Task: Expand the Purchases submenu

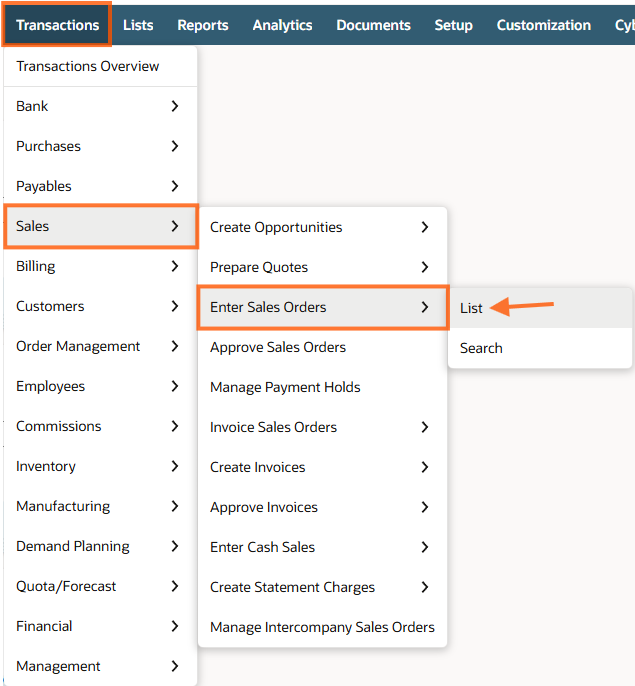Action: pos(98,146)
